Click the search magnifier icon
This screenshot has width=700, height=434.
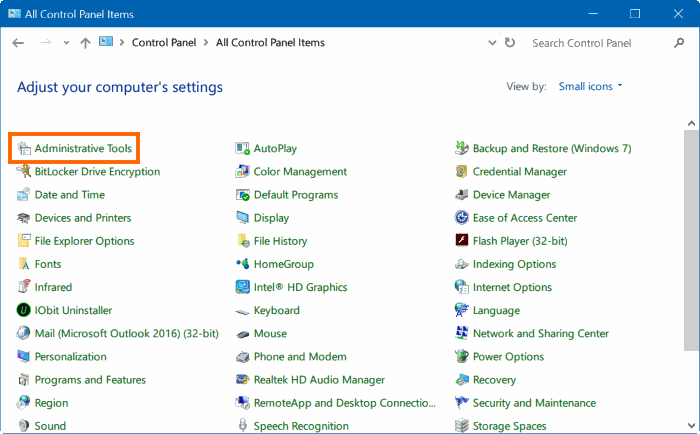tap(679, 43)
